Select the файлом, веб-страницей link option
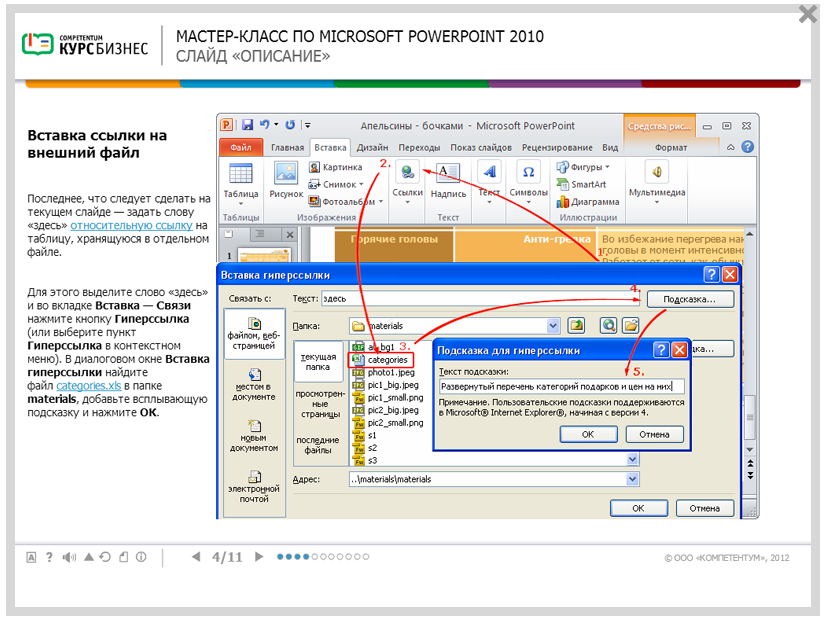828x626 pixels. click(x=254, y=334)
